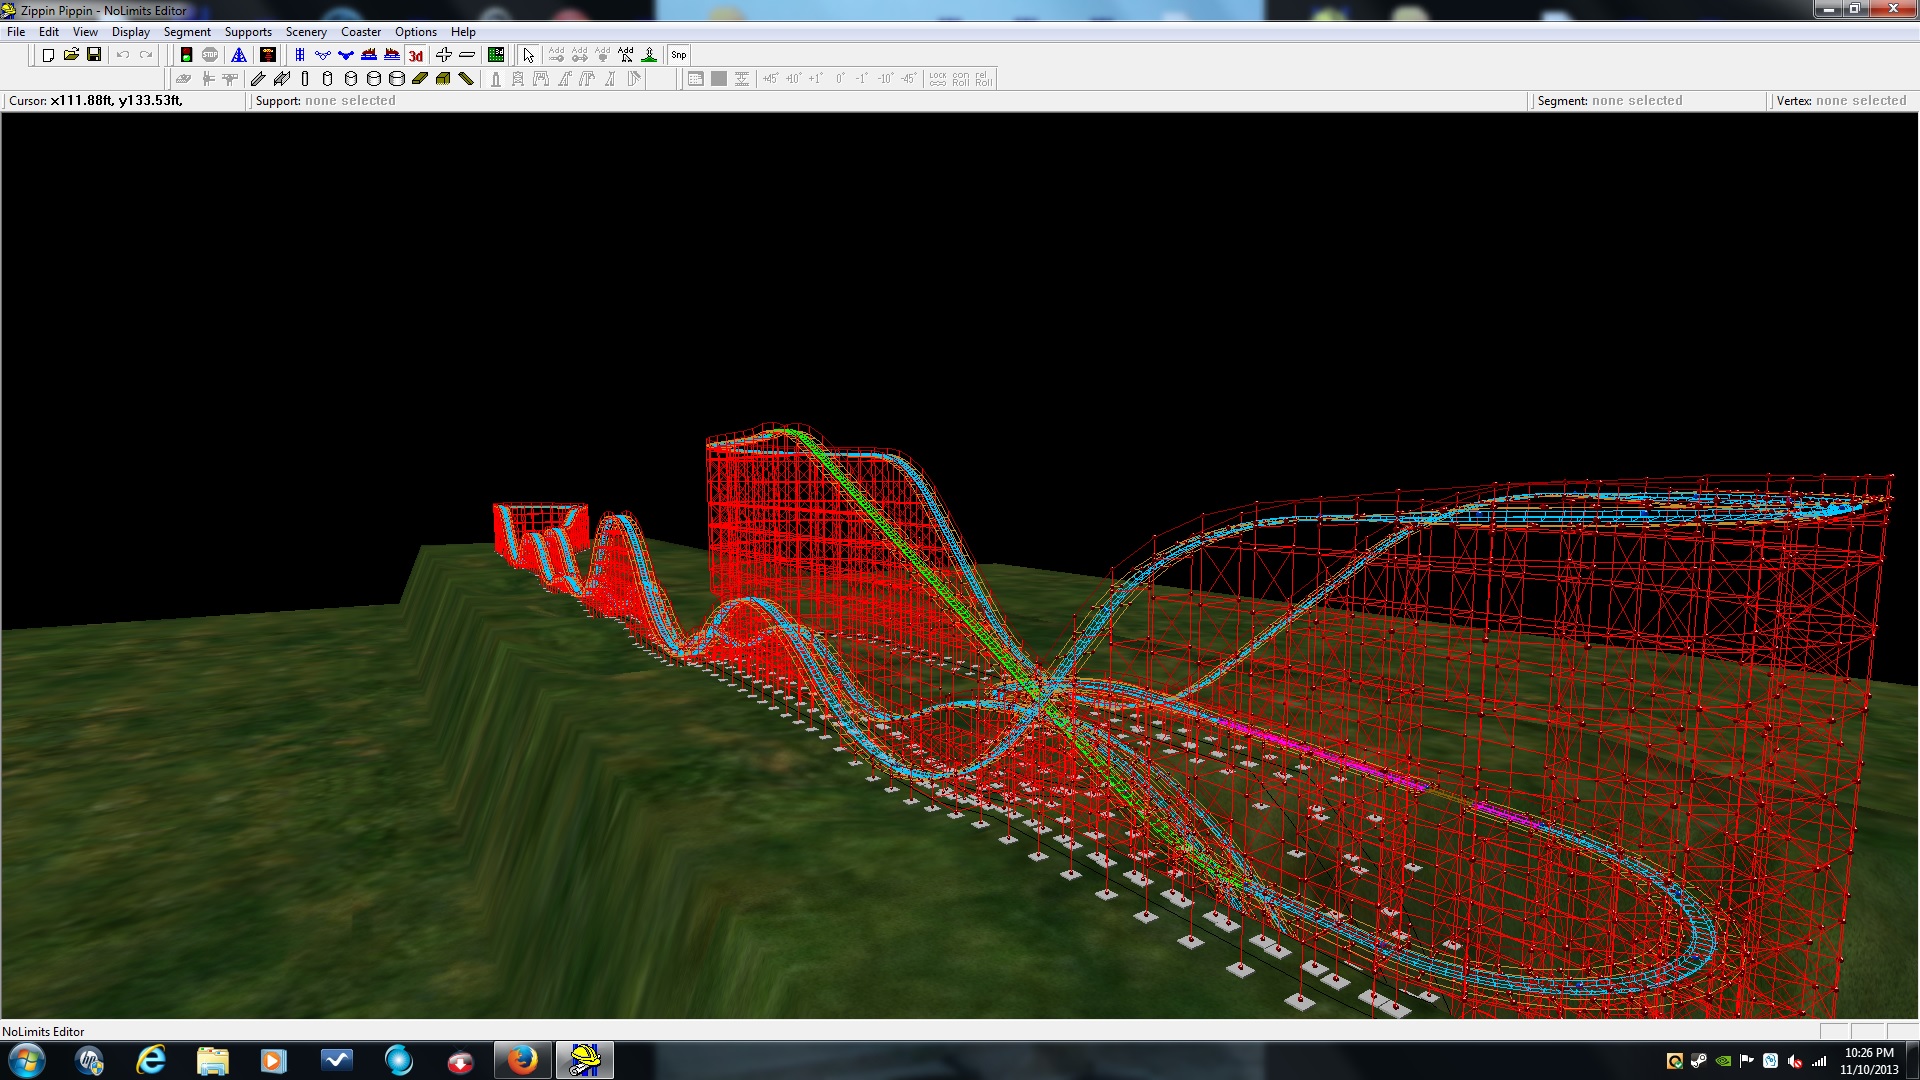Select the thinnest cylinder tube tool

[305, 78]
